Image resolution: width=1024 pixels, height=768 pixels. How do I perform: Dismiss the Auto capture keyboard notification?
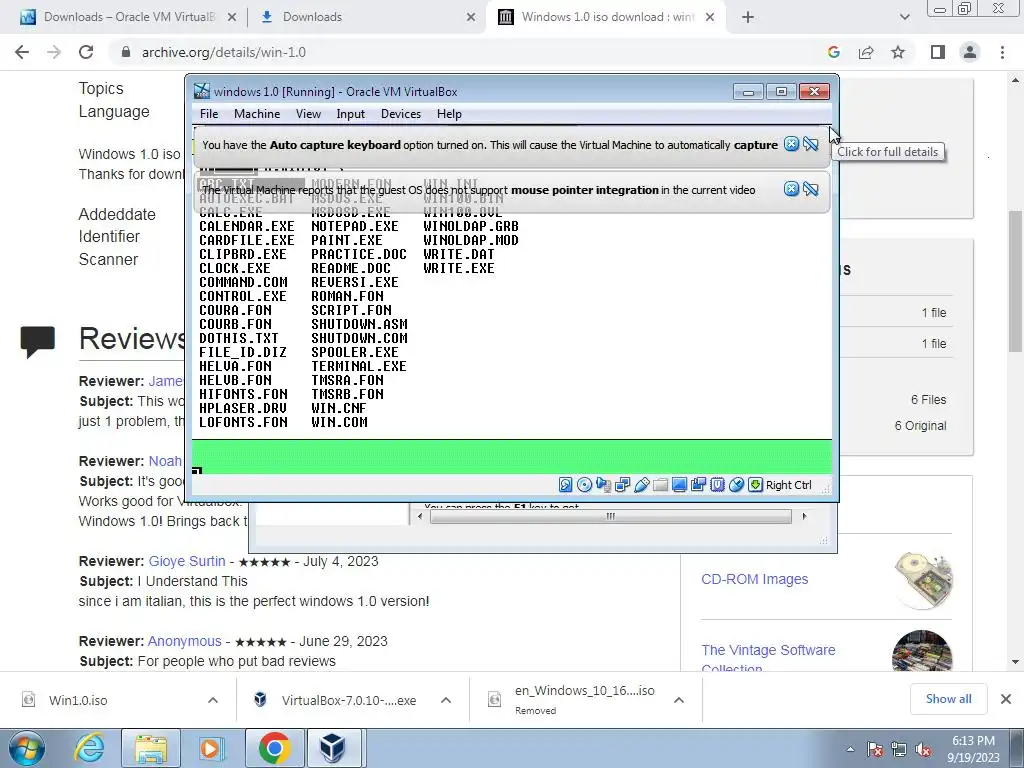click(792, 144)
